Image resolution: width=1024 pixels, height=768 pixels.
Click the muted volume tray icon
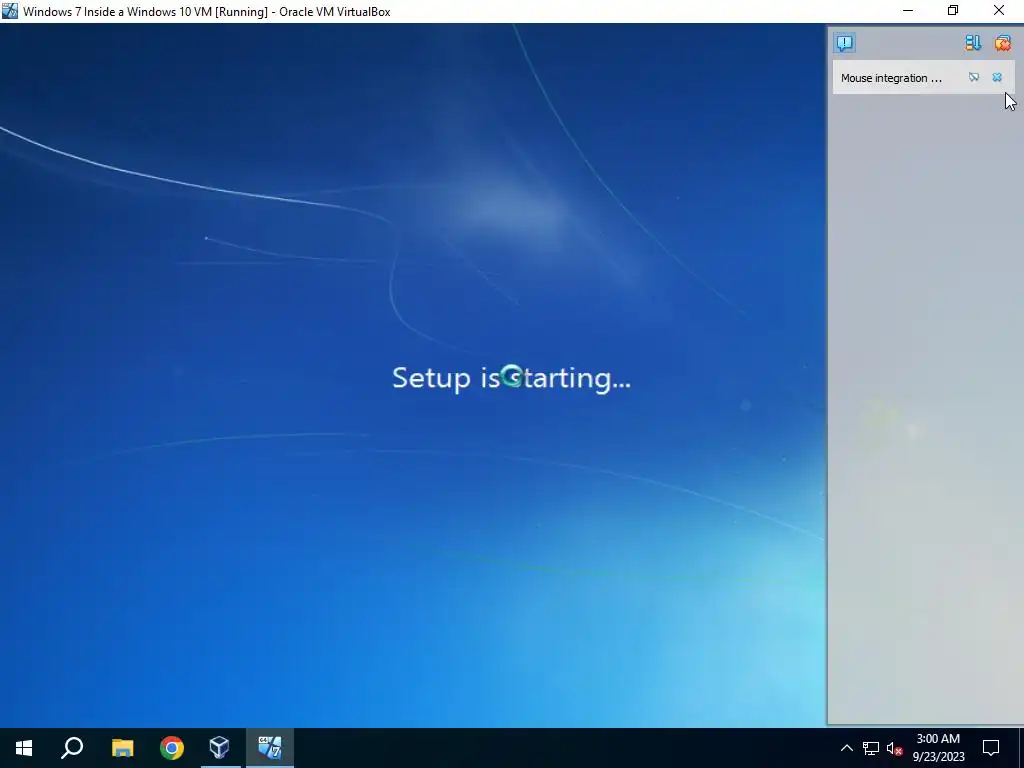894,748
